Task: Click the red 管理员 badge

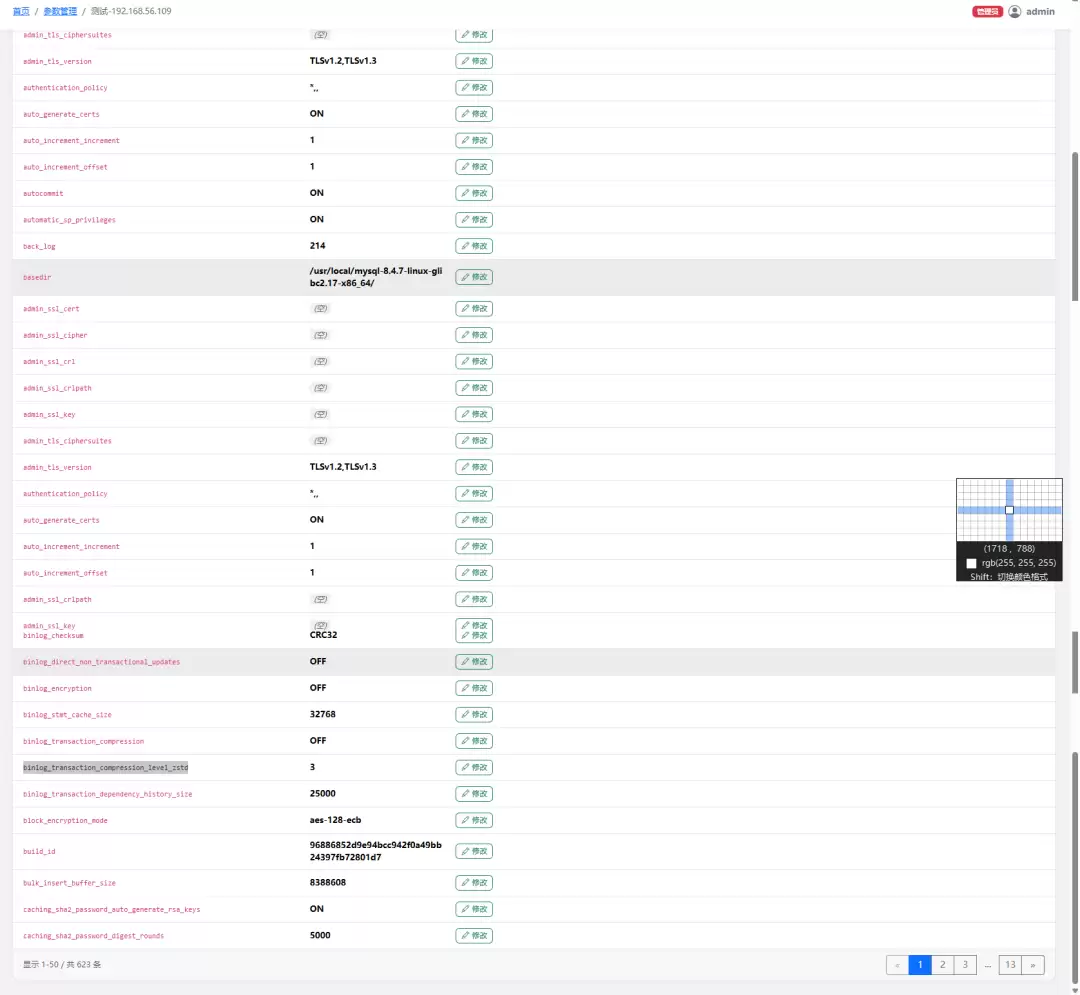Action: (987, 12)
